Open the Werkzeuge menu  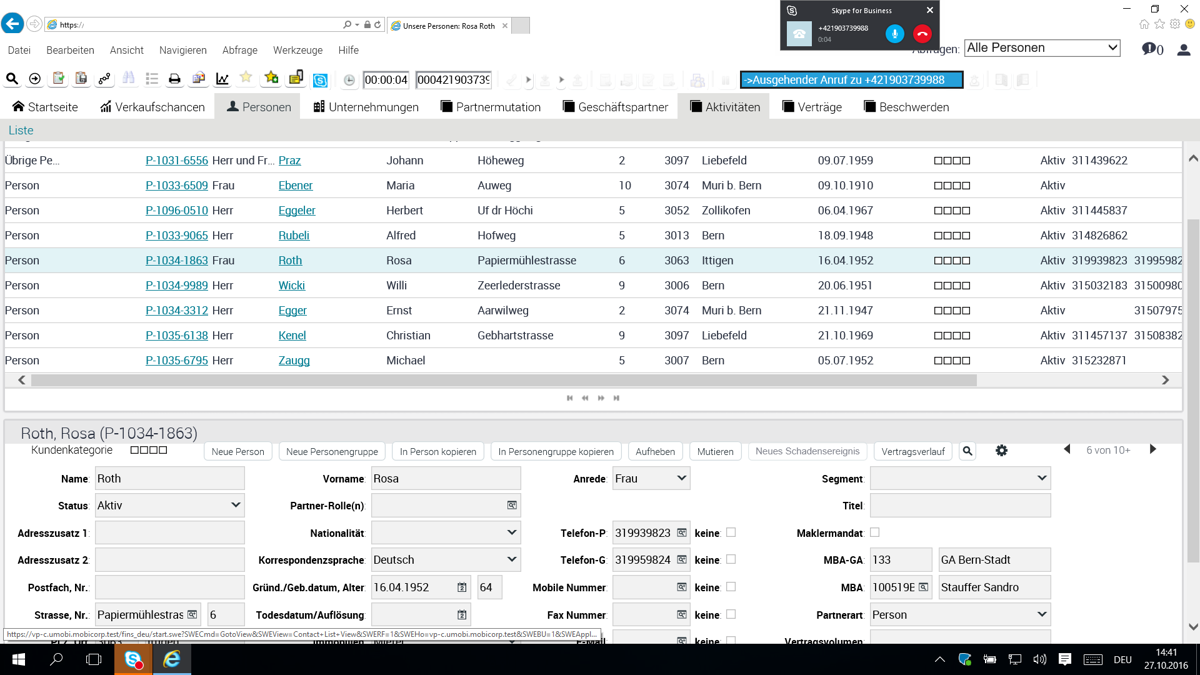pos(297,50)
